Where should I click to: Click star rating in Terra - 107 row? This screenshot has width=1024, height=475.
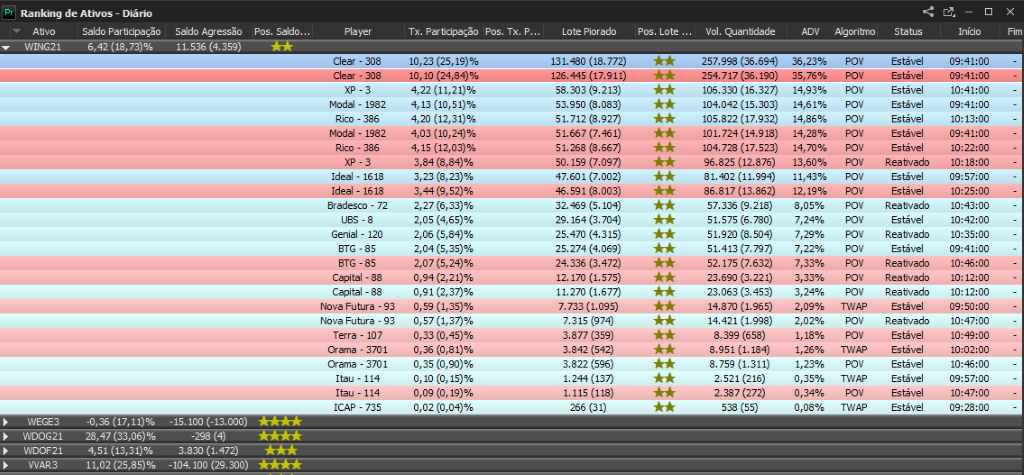[x=664, y=335]
